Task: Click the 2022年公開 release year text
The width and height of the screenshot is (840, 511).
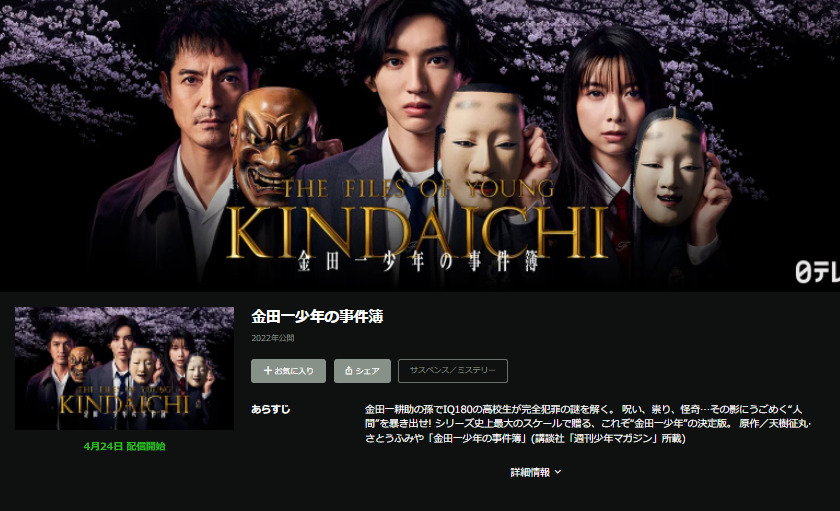Action: [x=273, y=338]
